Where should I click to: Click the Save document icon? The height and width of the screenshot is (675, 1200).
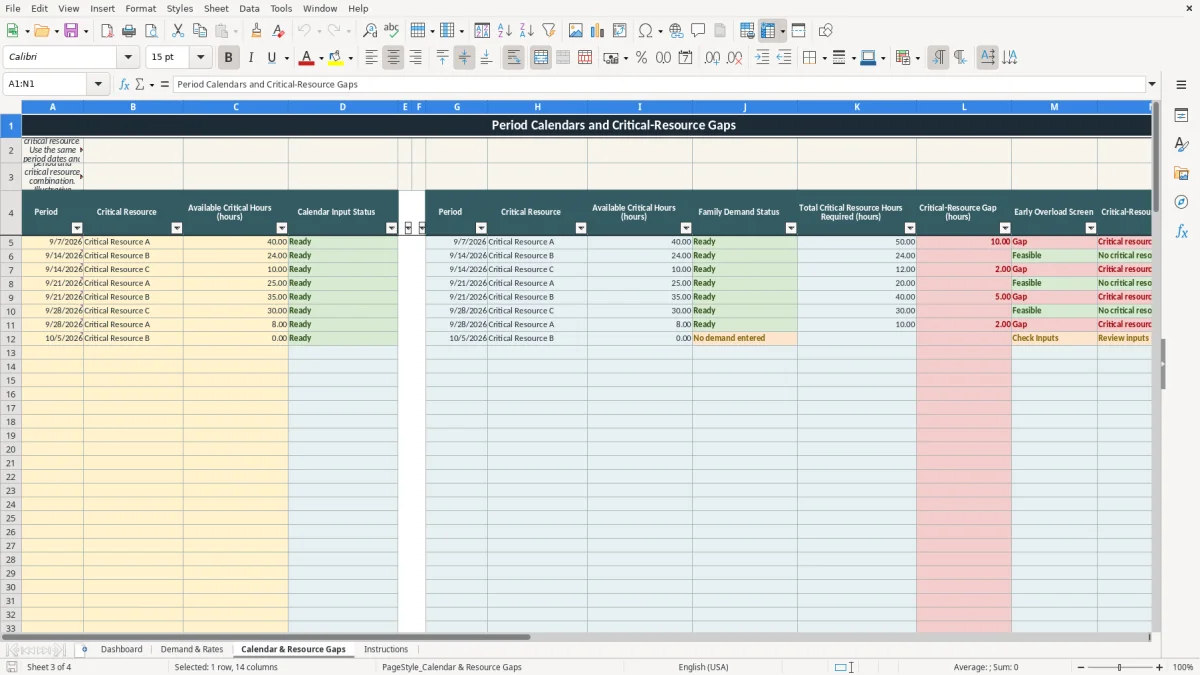point(71,31)
